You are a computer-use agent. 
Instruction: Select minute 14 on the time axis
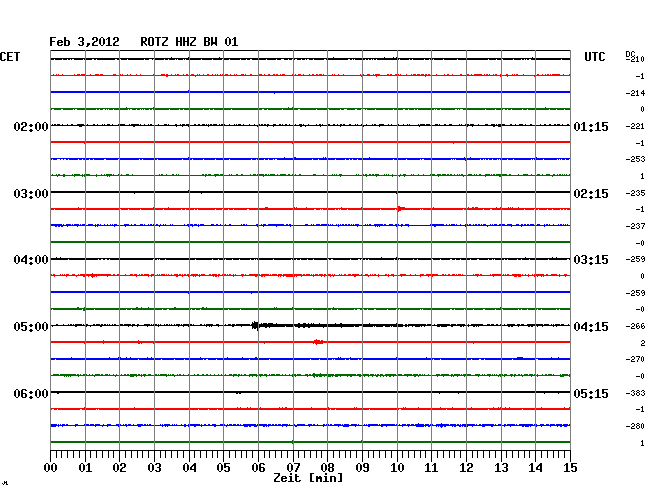(x=535, y=468)
